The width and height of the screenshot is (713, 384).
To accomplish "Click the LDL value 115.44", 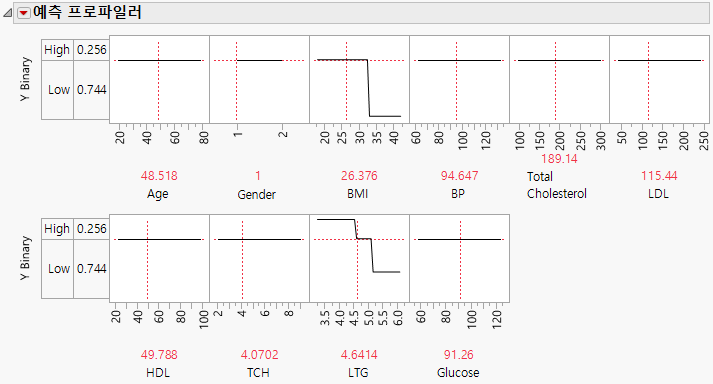I will pos(659,176).
